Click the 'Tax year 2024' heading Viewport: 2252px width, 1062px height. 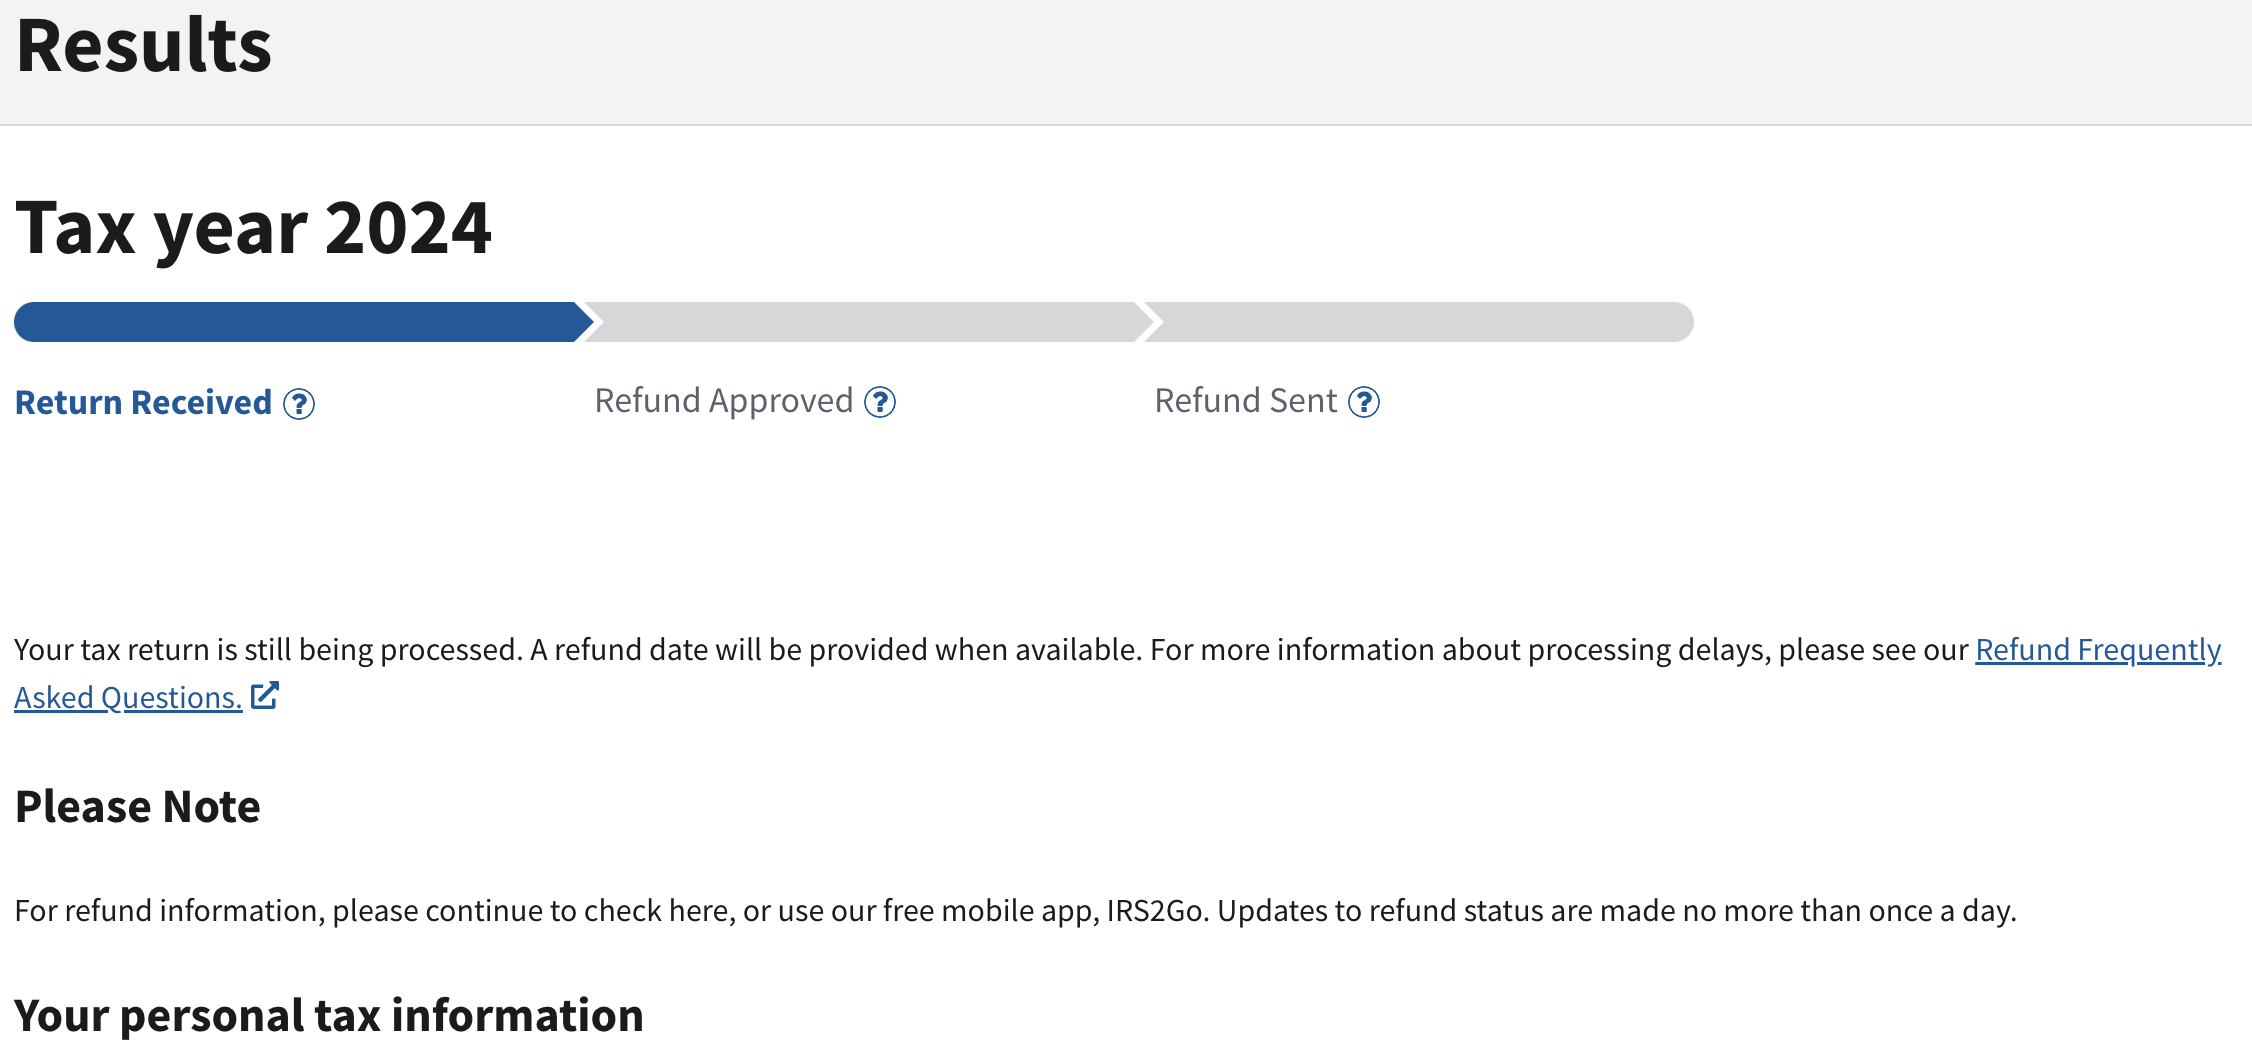point(253,228)
